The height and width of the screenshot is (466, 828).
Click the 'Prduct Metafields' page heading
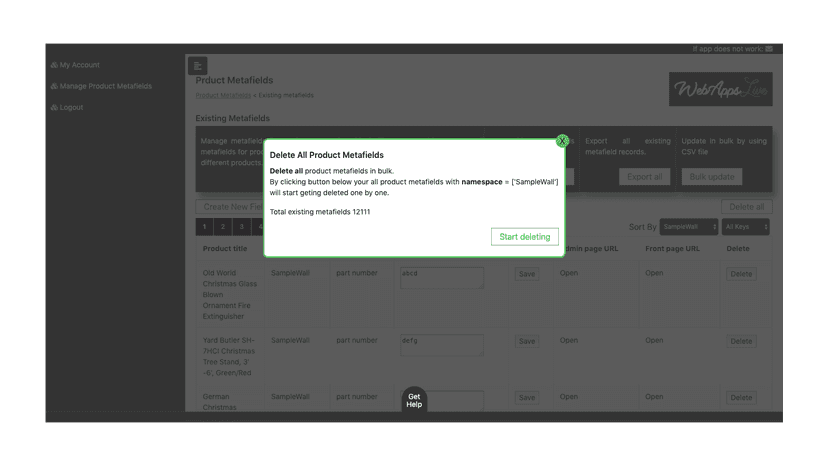[234, 80]
